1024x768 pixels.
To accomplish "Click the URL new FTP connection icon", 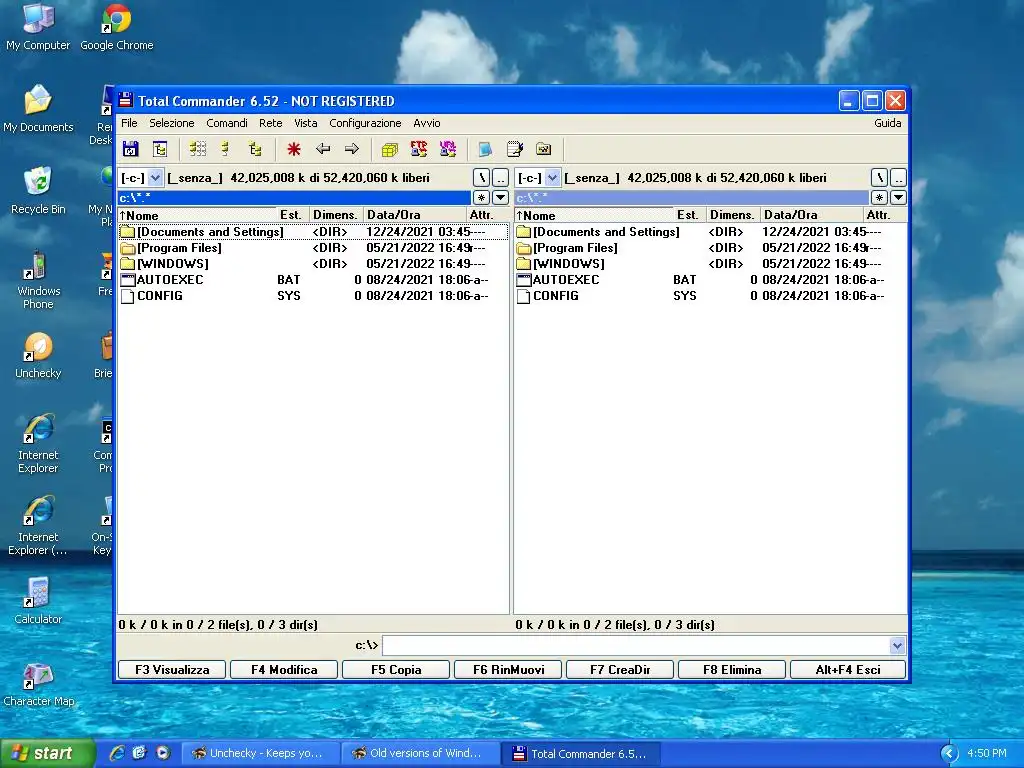I will pos(448,149).
